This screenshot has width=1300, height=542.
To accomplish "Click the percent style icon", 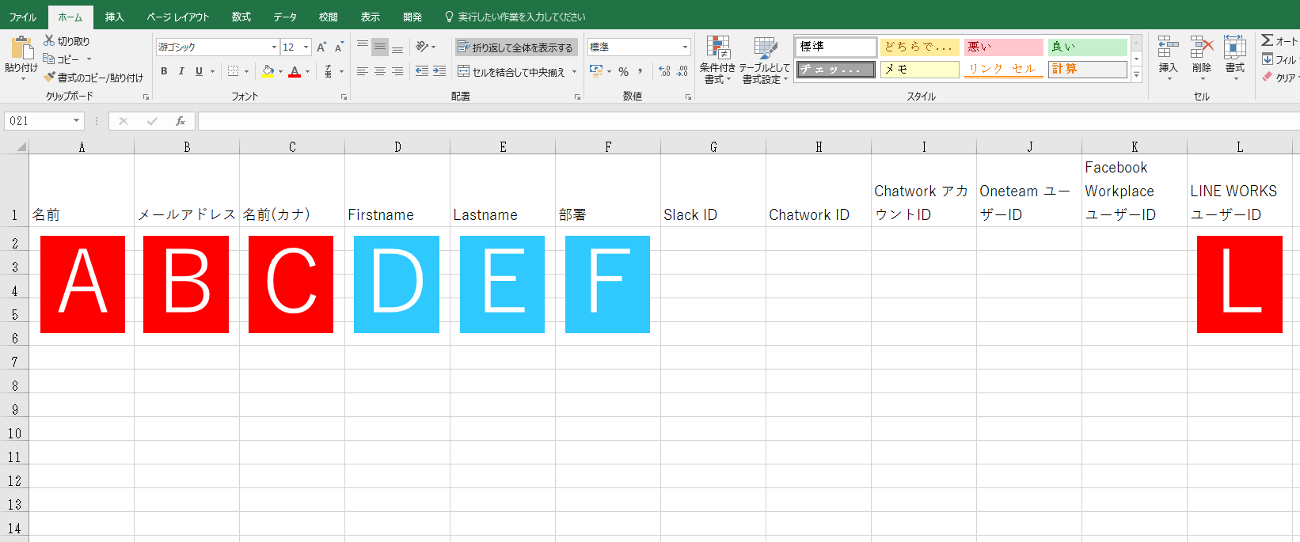I will (x=623, y=72).
